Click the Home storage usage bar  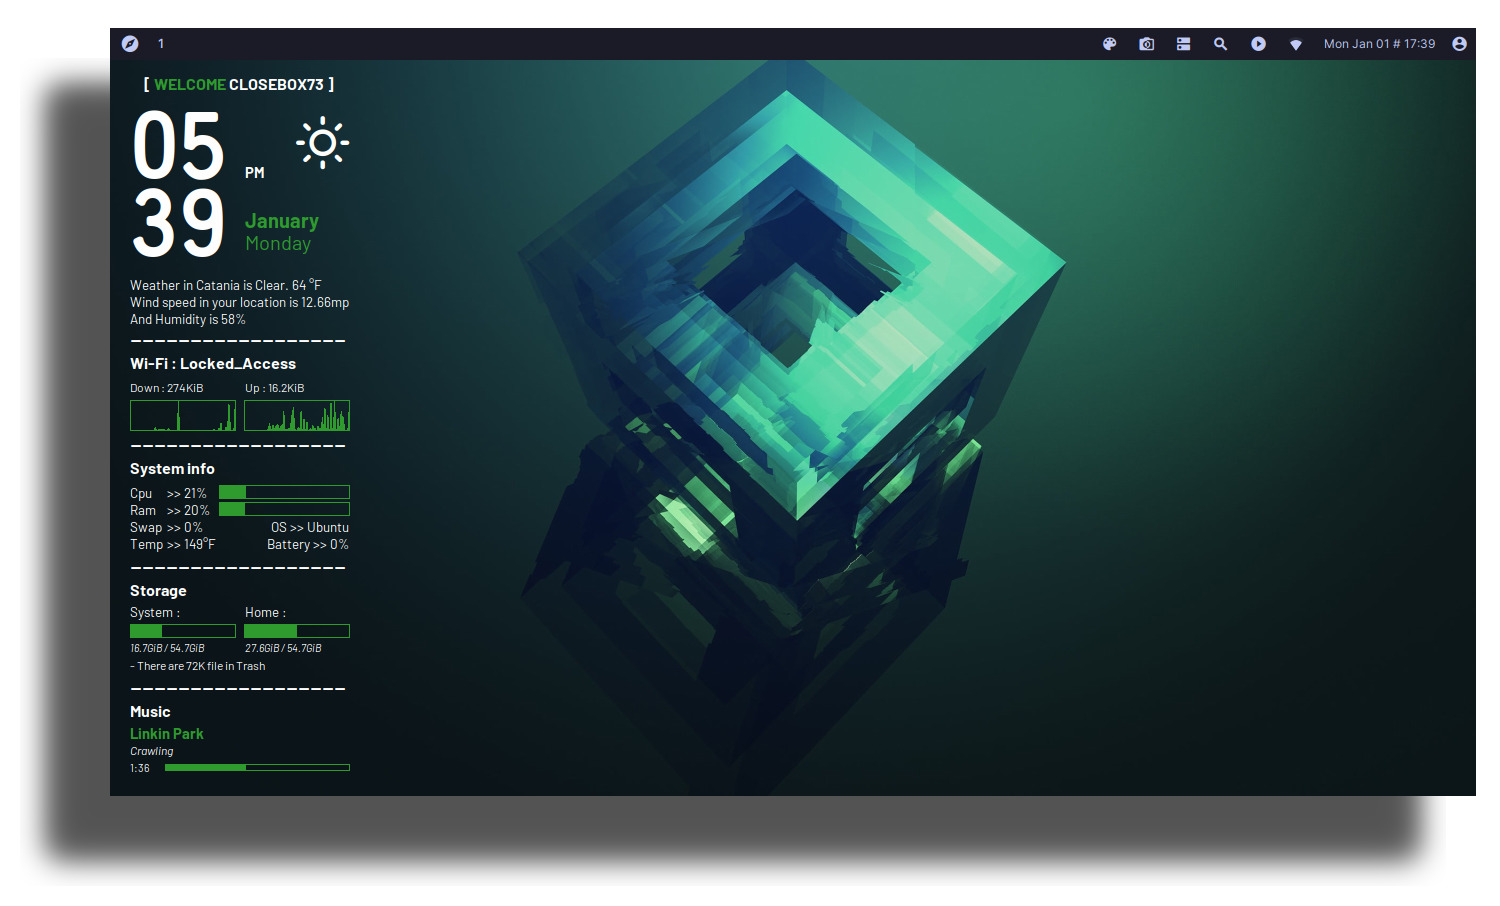[297, 631]
